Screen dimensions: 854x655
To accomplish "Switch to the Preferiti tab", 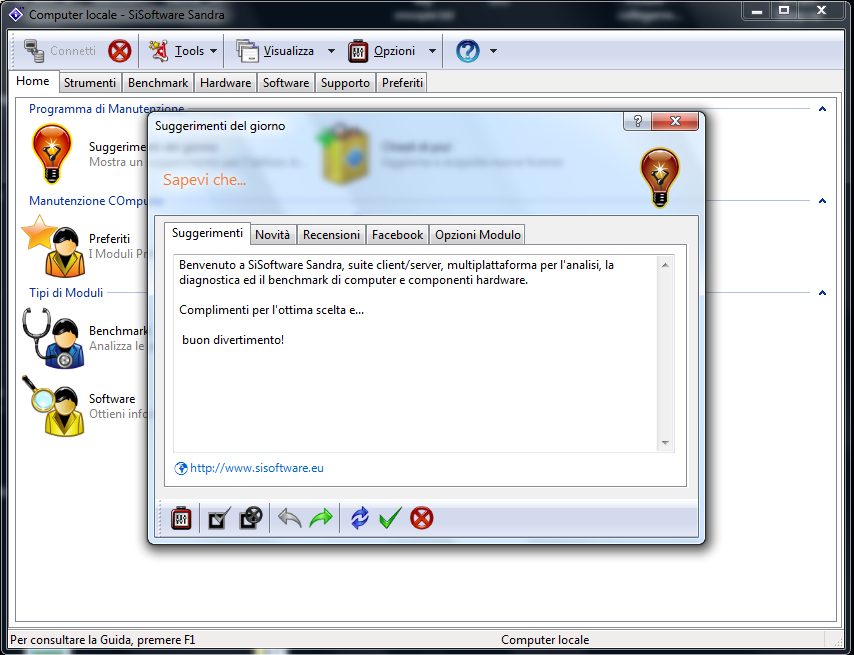I will click(402, 83).
